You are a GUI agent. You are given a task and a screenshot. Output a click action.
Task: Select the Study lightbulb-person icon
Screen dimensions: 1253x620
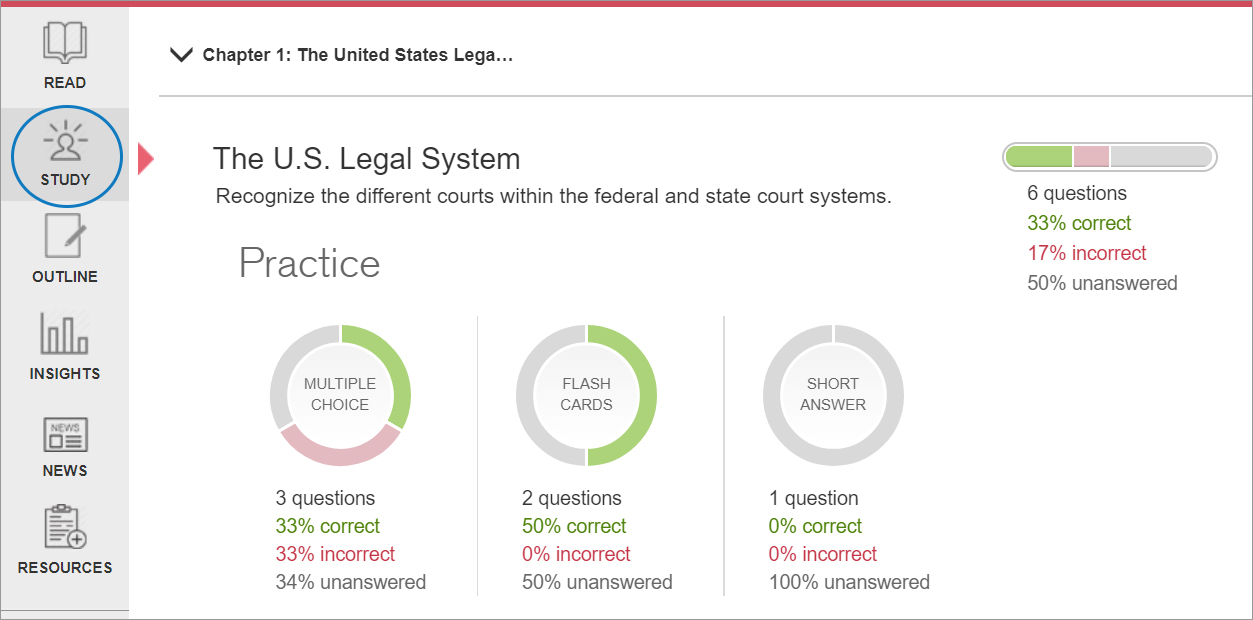tap(65, 142)
